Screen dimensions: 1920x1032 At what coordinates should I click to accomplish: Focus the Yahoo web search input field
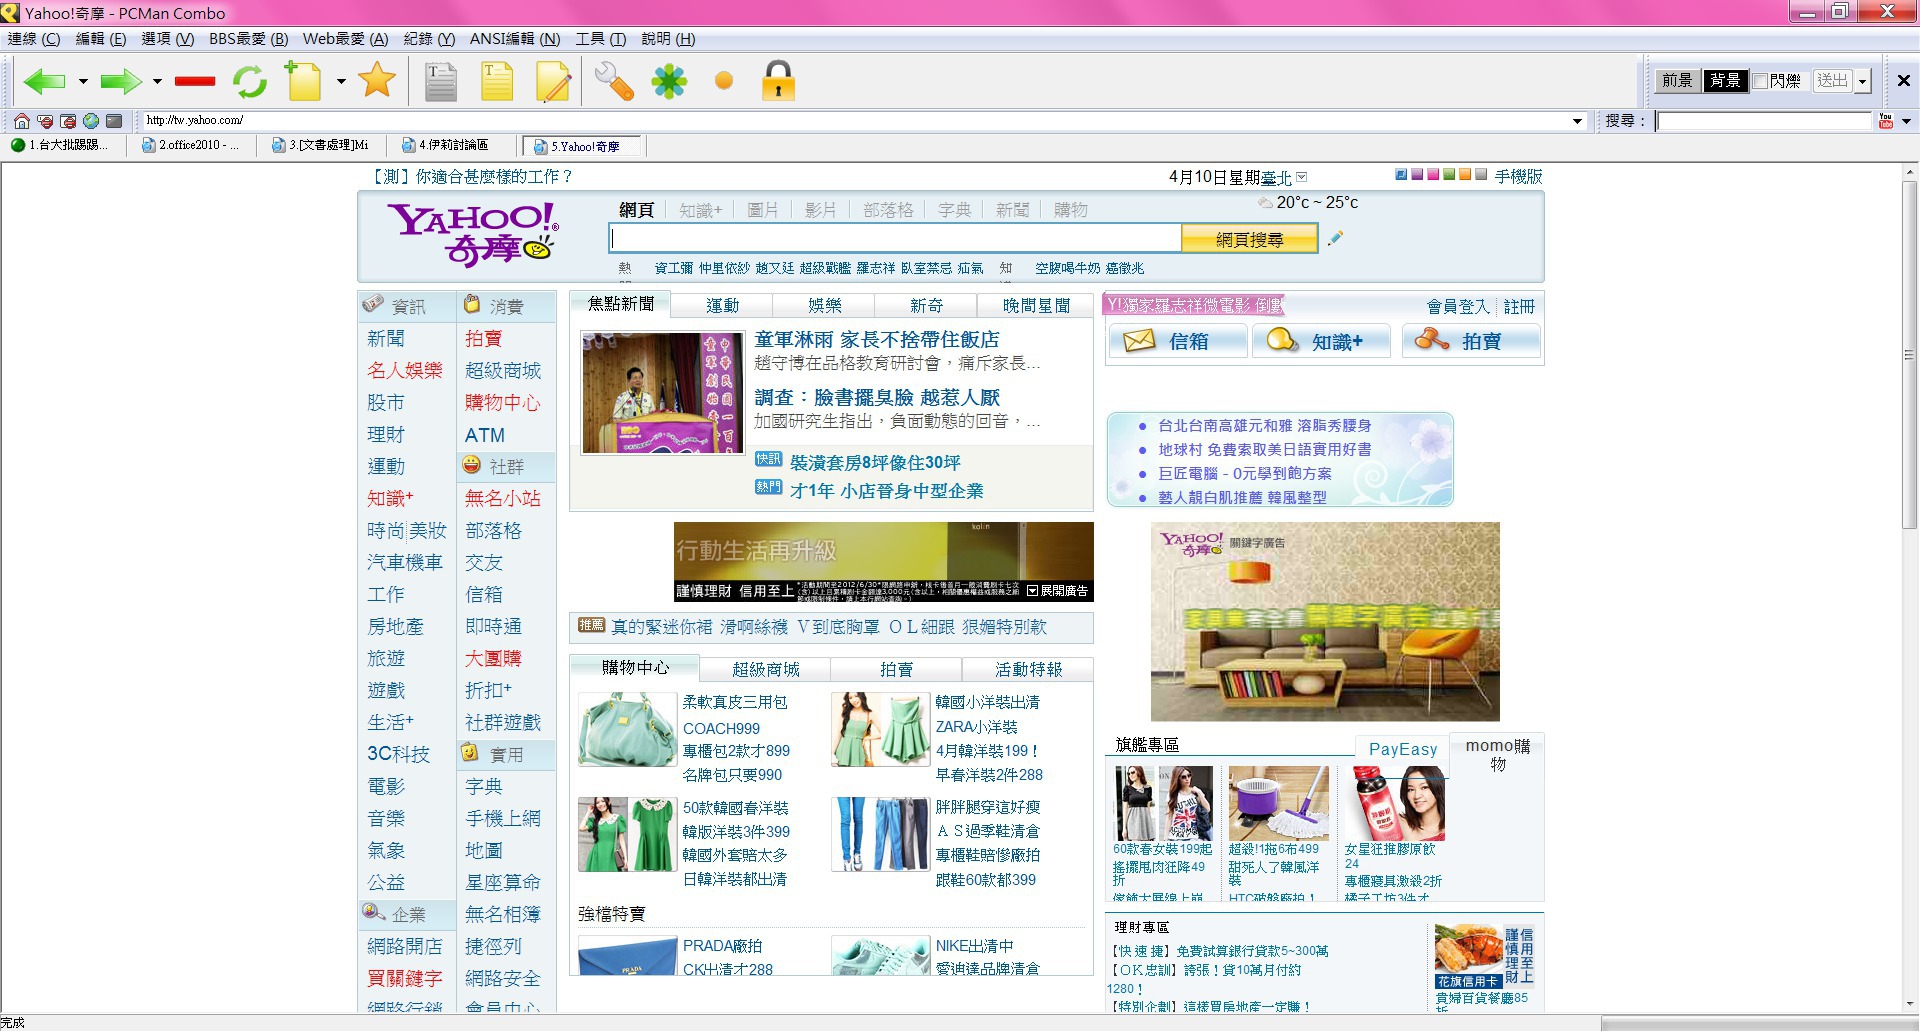pyautogui.click(x=895, y=239)
